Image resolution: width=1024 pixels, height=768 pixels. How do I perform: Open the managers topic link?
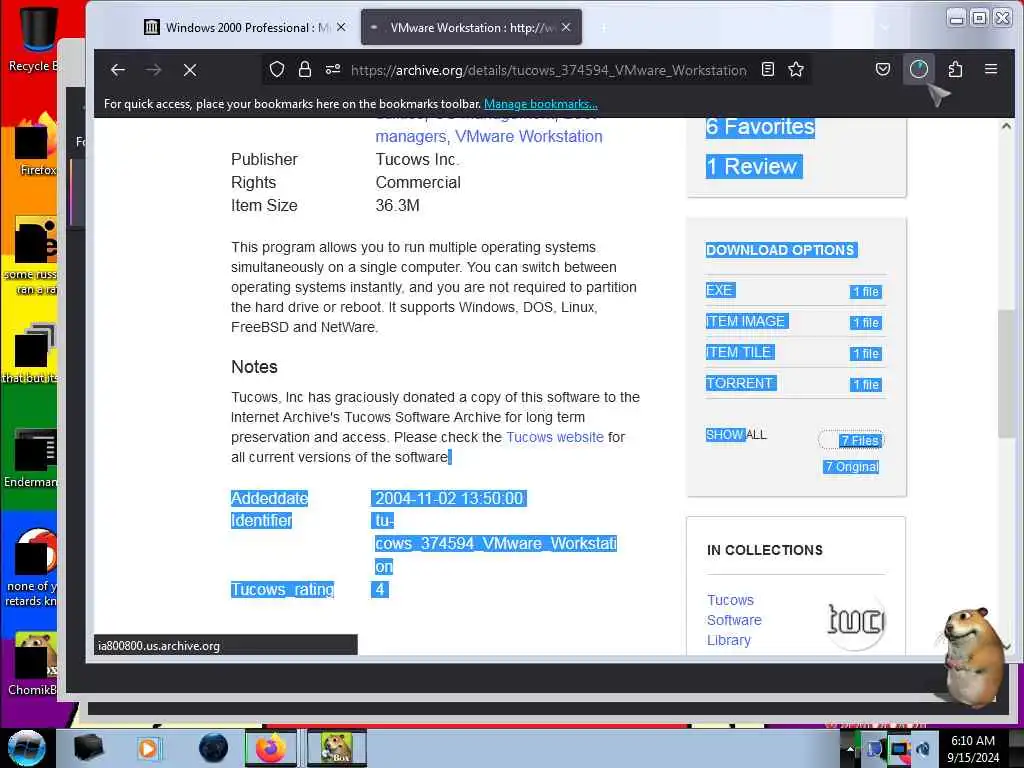coord(411,136)
